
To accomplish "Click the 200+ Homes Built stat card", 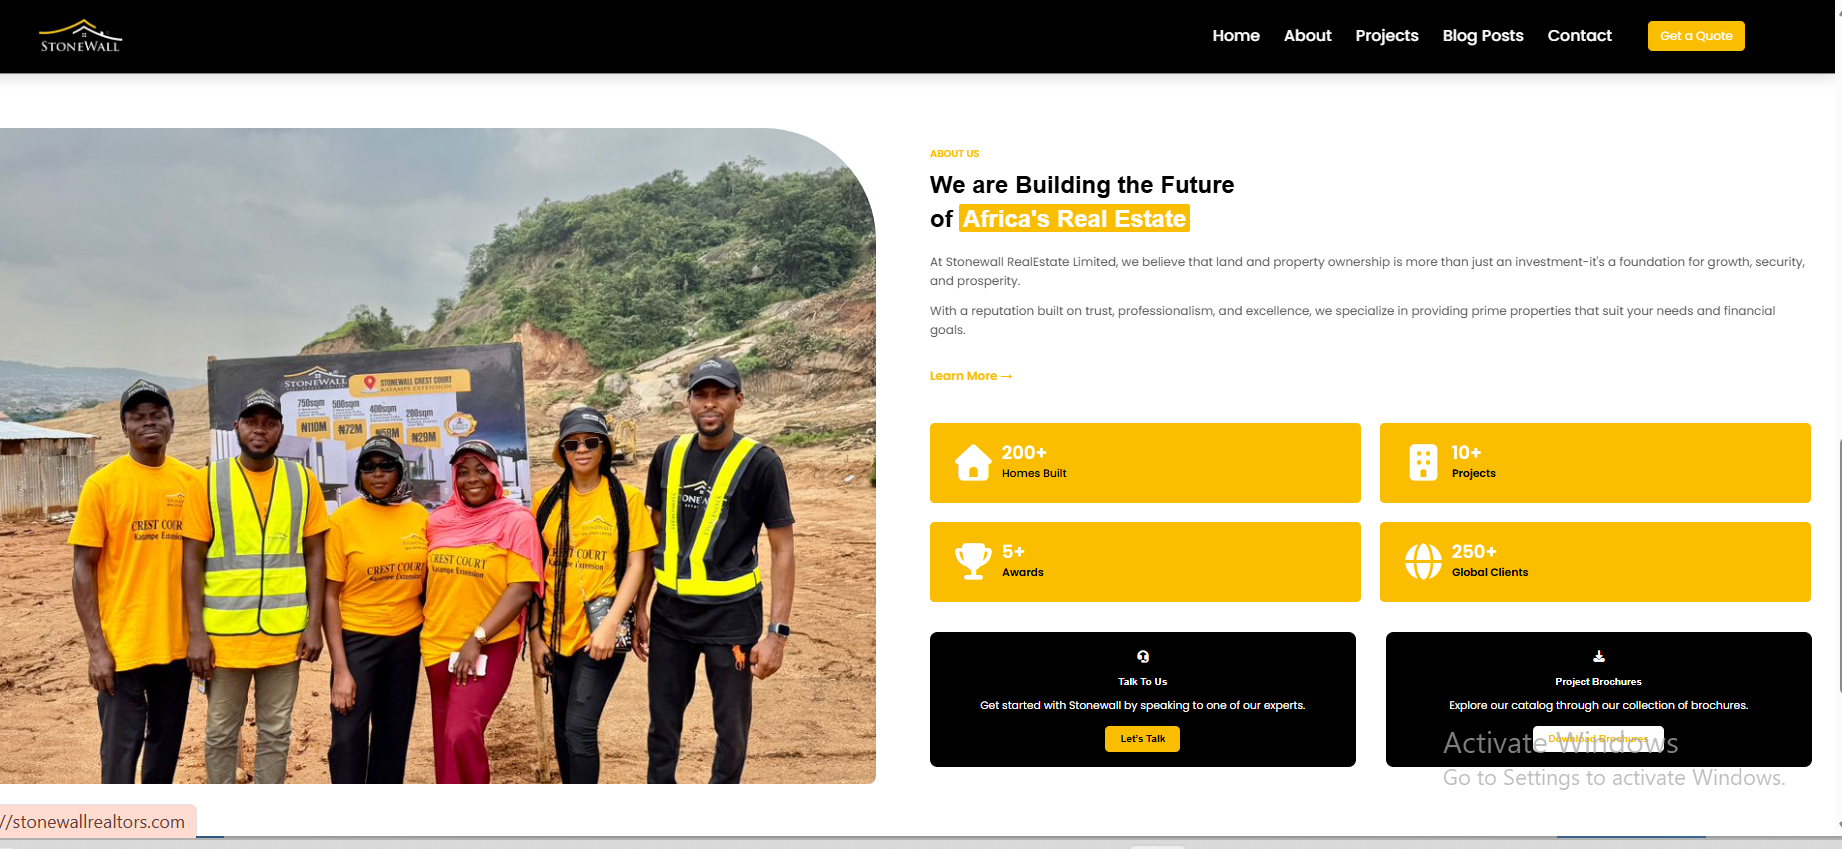I will [x=1145, y=463].
